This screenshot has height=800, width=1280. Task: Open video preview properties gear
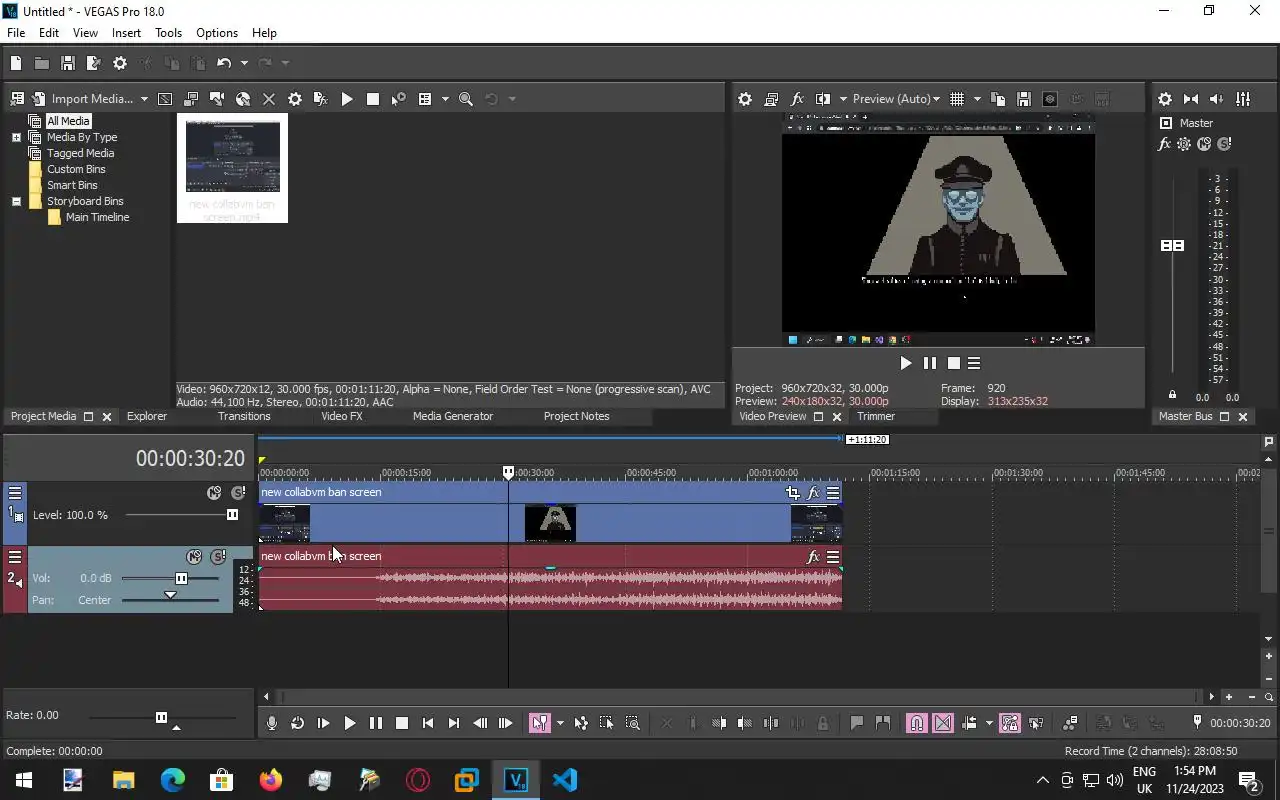coord(745,99)
